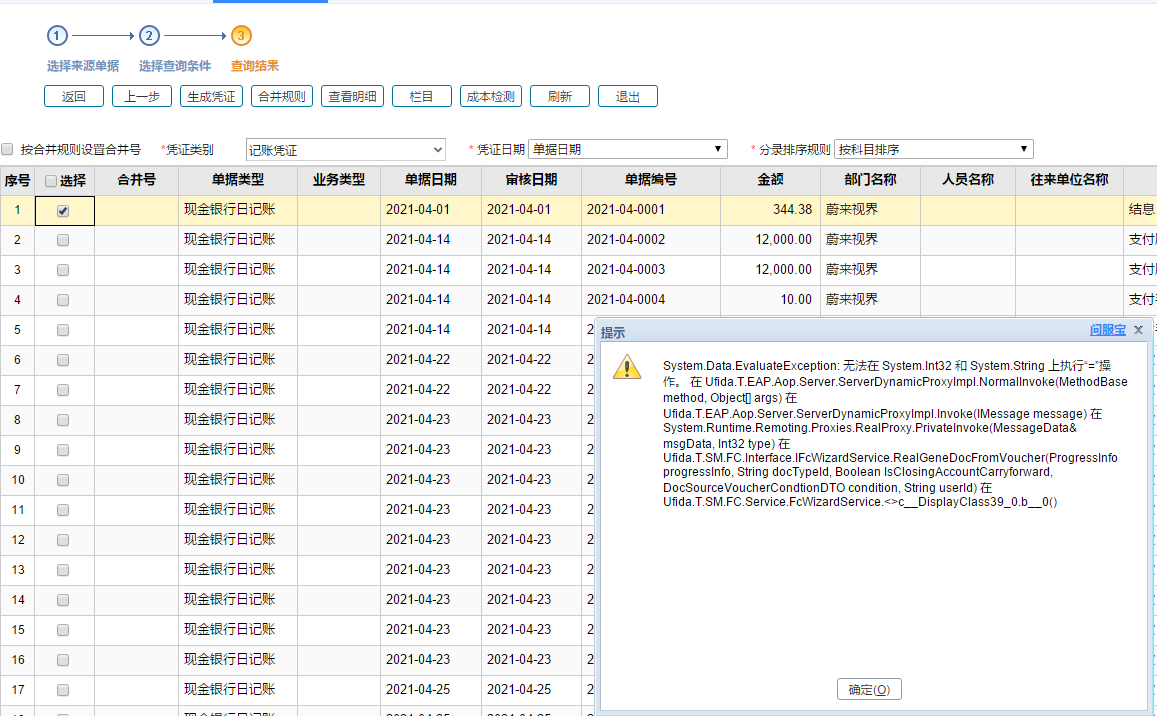1157x716 pixels.
Task: Go to step 2 circle 选择查询条件
Action: point(149,35)
